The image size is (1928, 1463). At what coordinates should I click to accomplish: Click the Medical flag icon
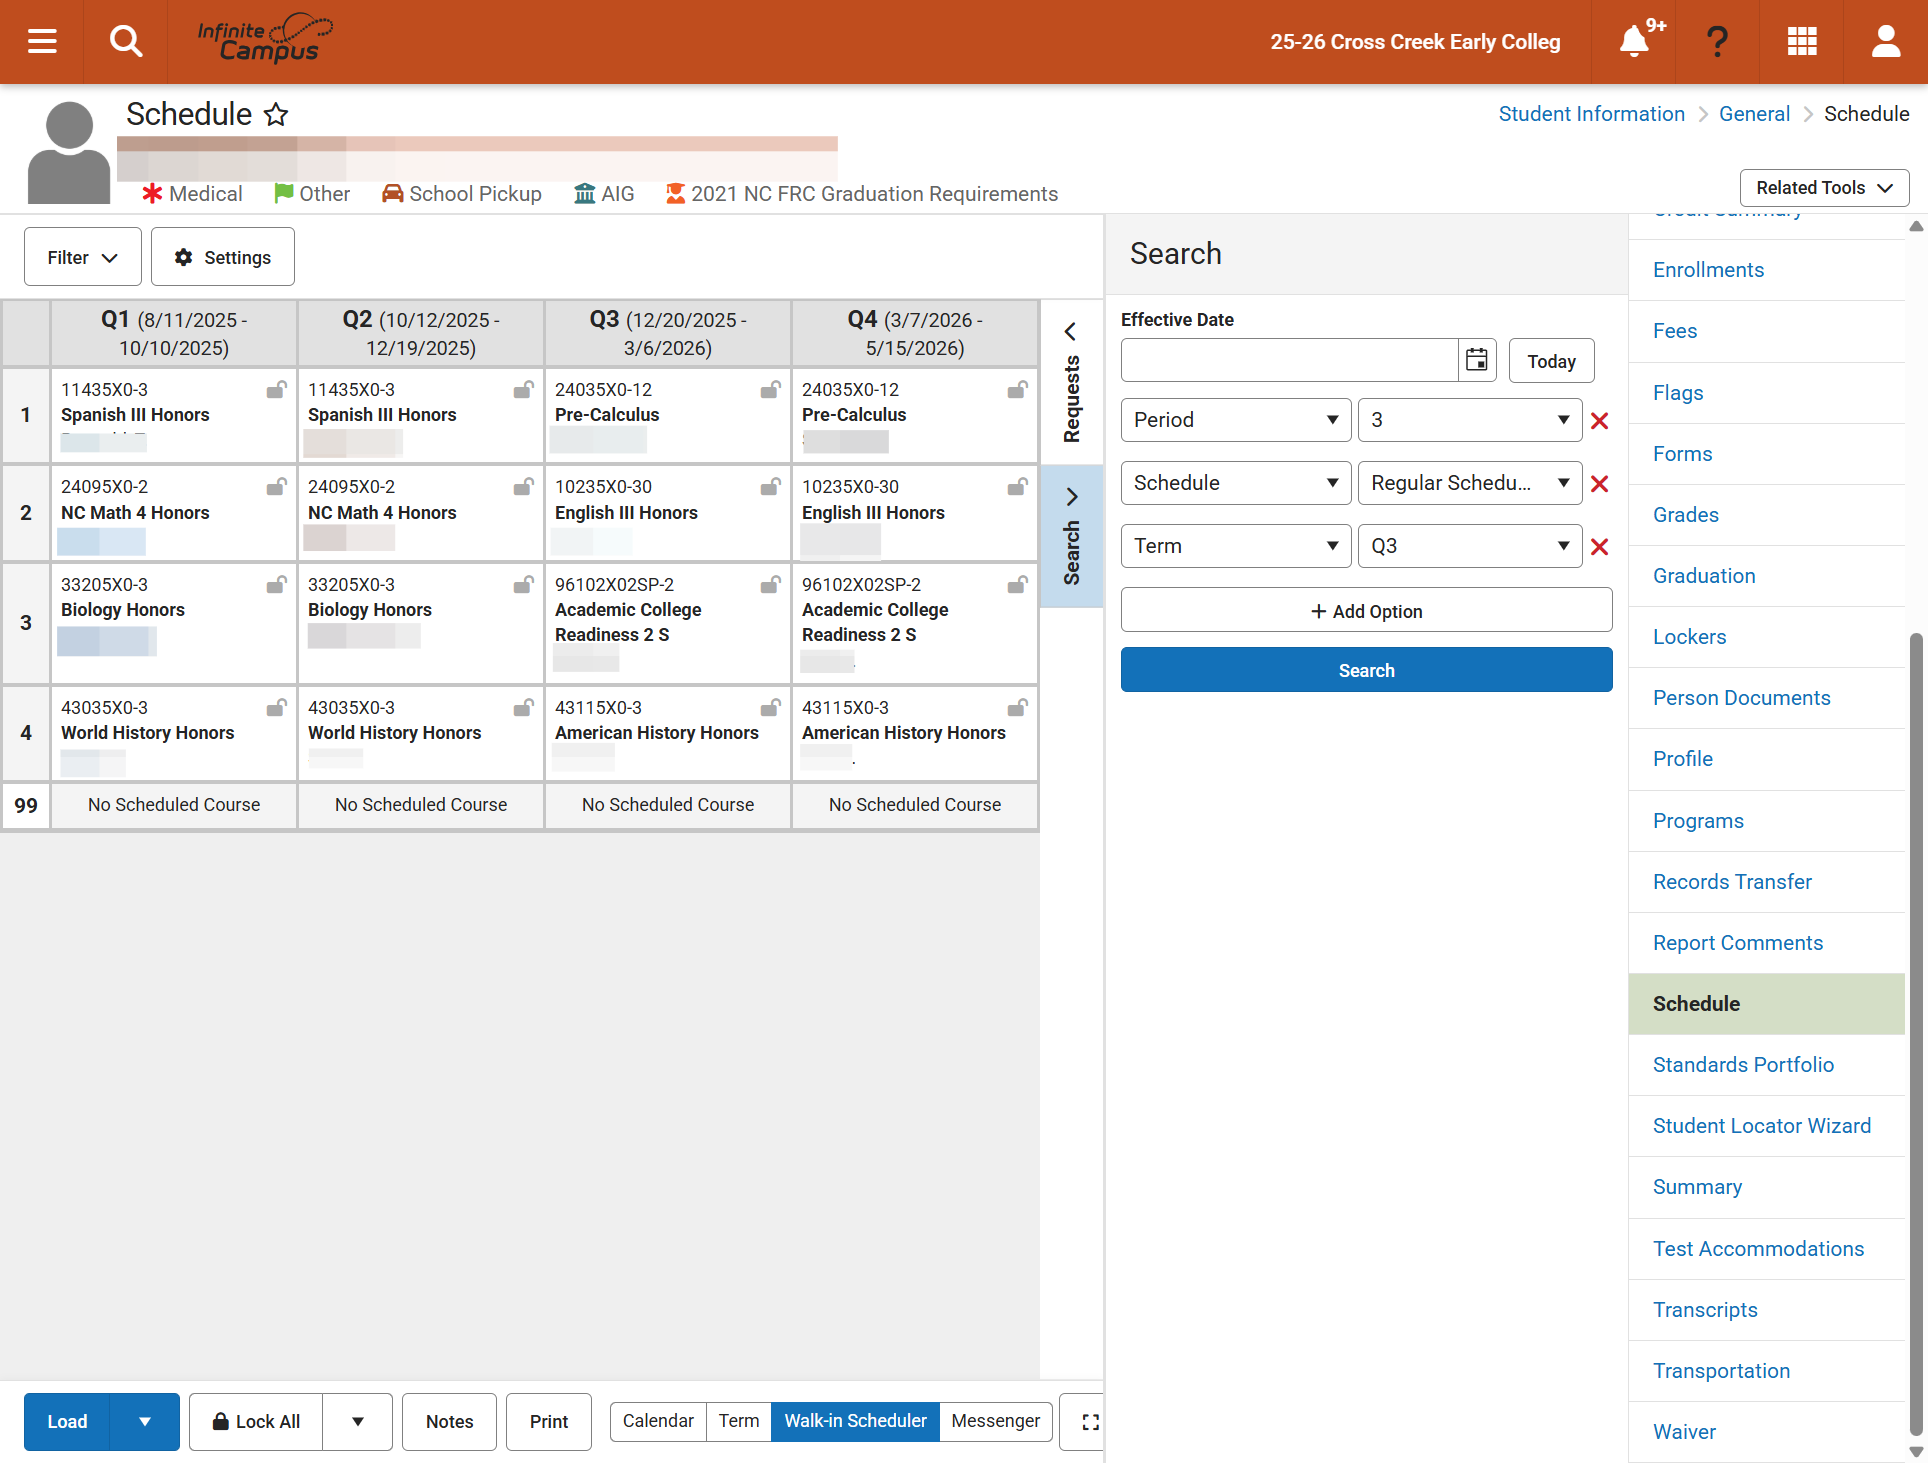point(152,194)
